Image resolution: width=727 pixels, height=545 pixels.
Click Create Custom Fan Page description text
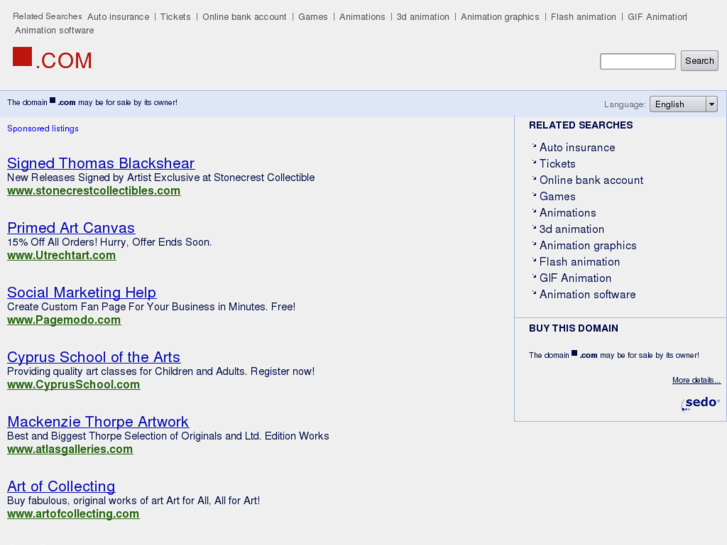click(x=151, y=307)
